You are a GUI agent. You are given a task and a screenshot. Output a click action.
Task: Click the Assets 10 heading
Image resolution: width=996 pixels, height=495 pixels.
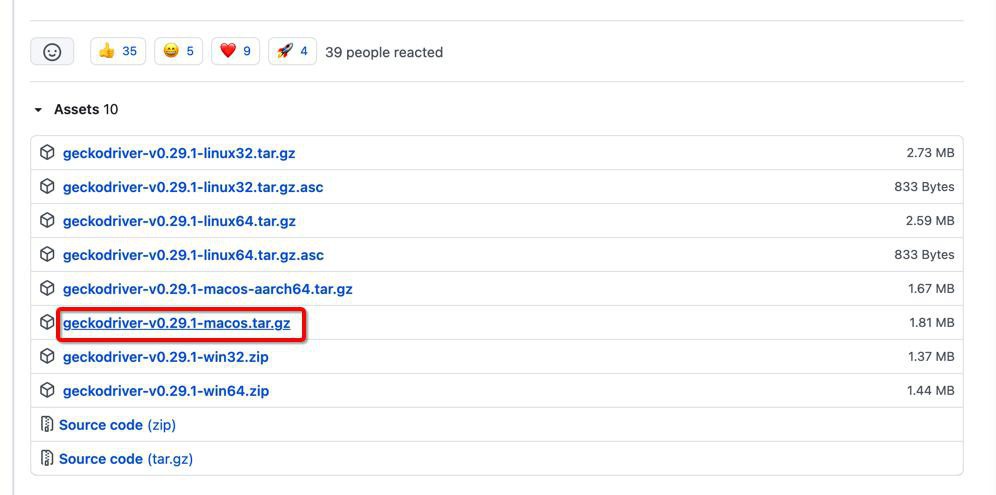(86, 109)
